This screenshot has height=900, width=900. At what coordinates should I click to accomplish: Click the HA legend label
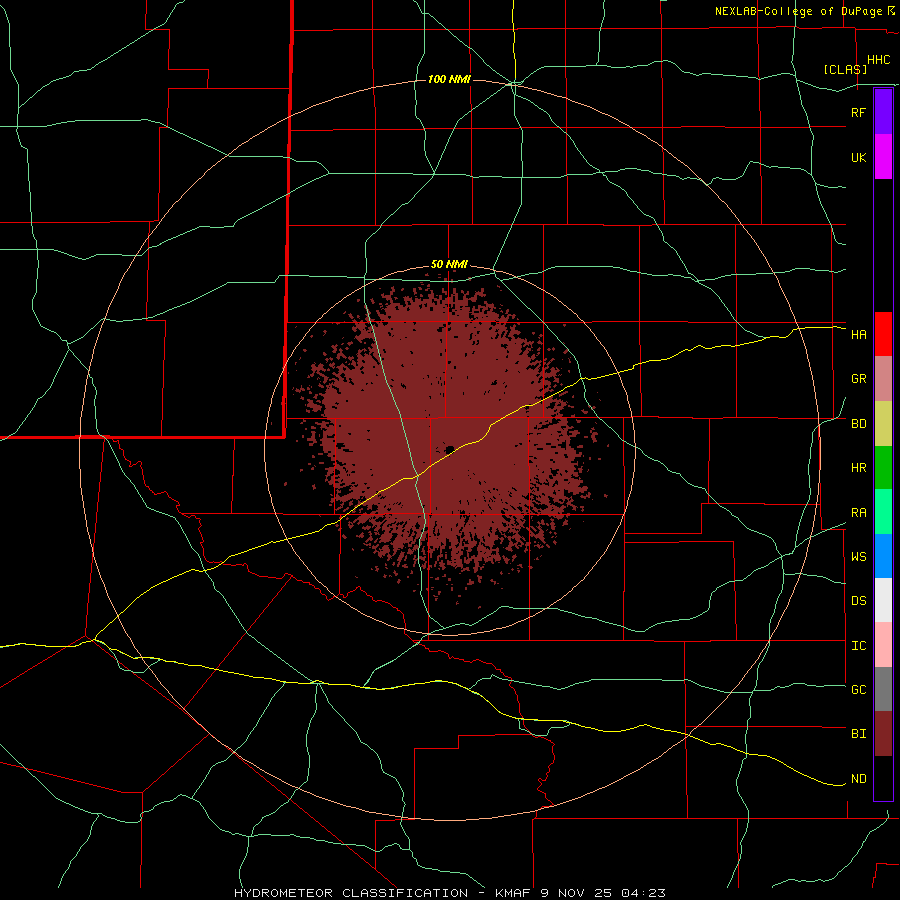pos(858,335)
